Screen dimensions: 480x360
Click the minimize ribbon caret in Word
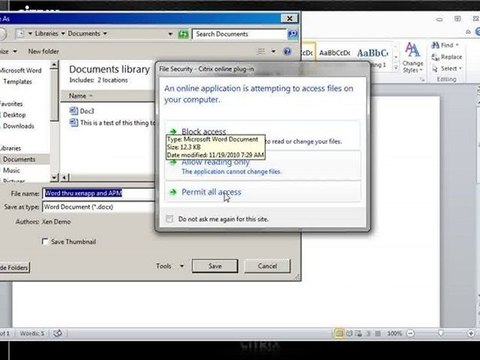pos(468,32)
